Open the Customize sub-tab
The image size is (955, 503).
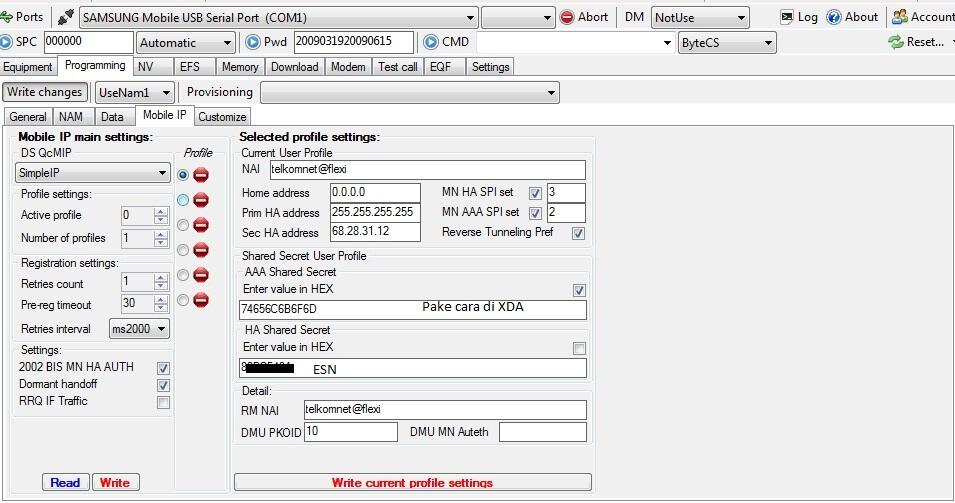(x=222, y=117)
